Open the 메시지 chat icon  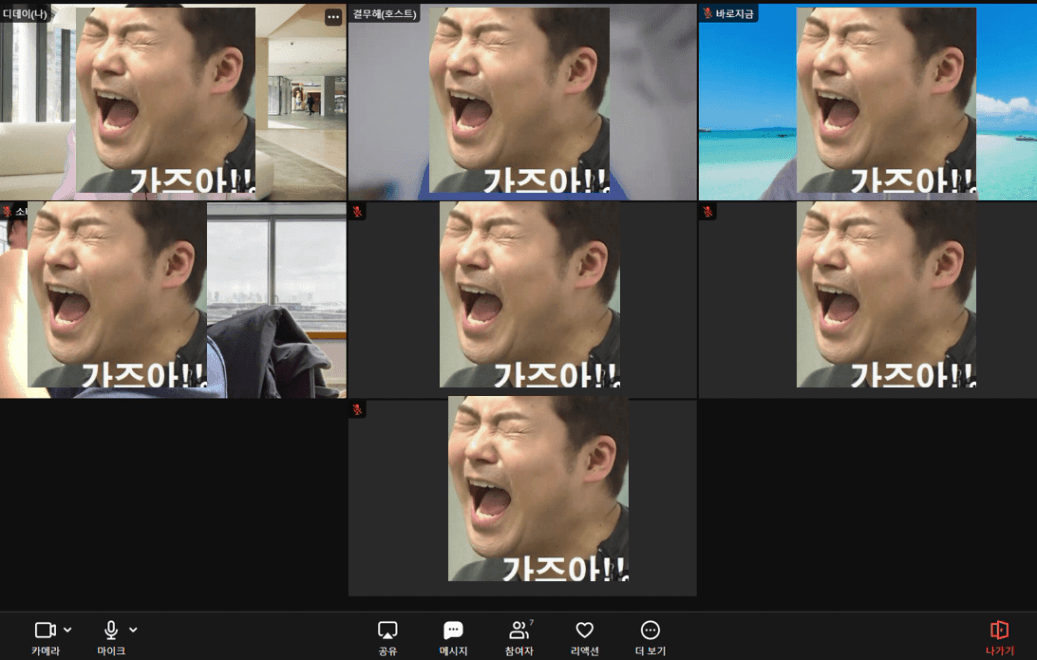(453, 630)
